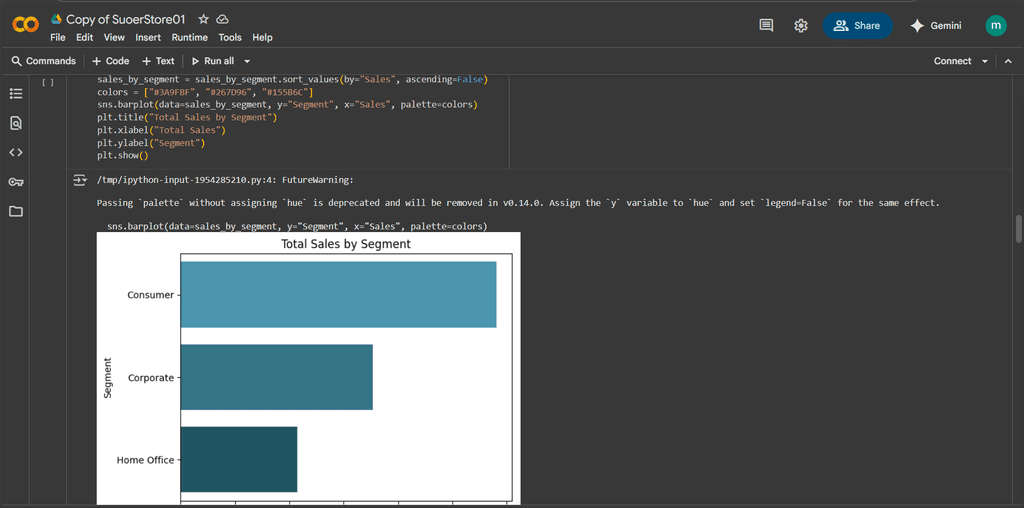Click the Share button
Image resolution: width=1024 pixels, height=508 pixels.
click(x=857, y=26)
